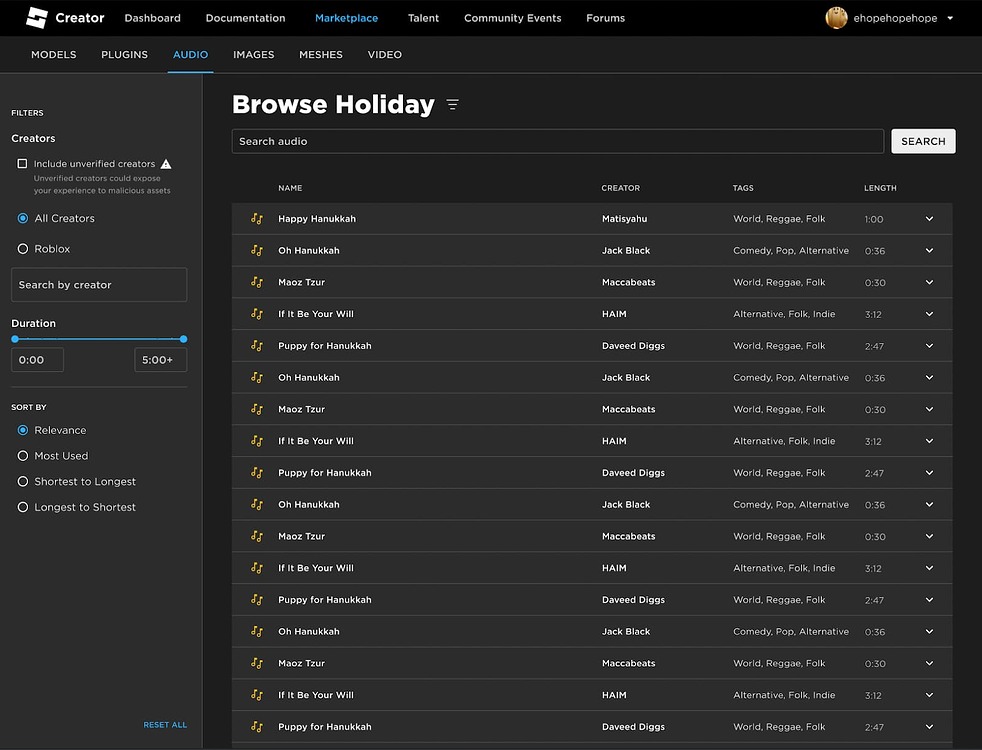982x750 pixels.
Task: Open the filter icon beside Browse Holiday
Action: (452, 105)
